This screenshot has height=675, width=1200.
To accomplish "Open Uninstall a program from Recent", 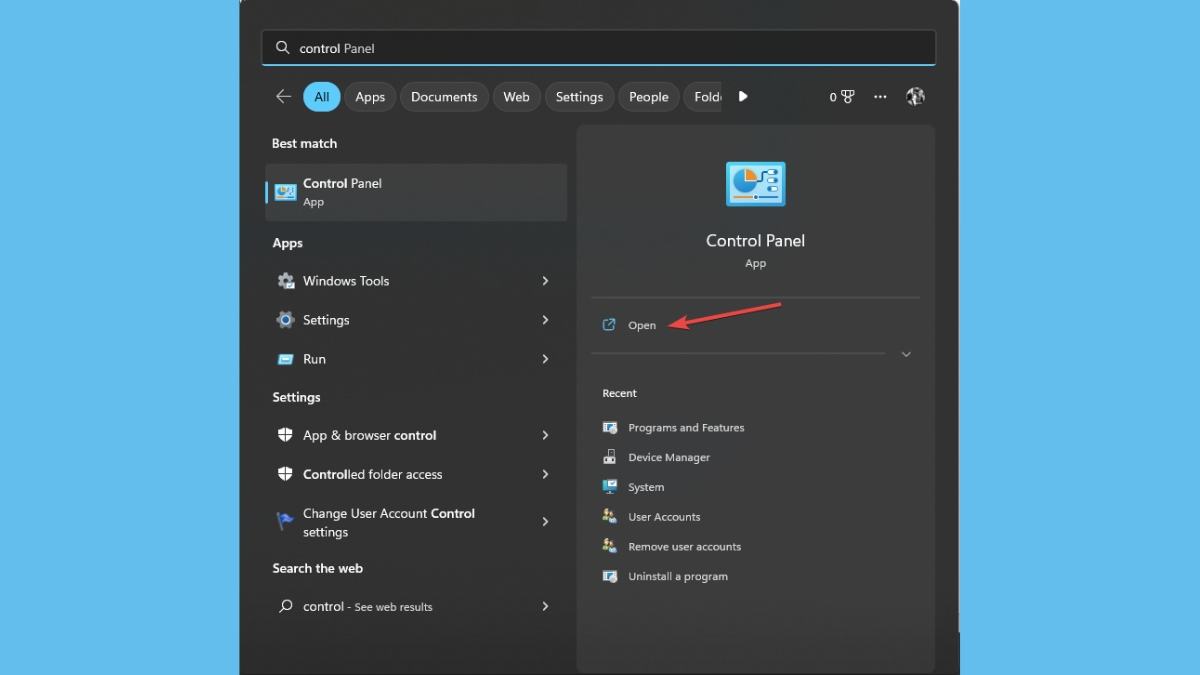I will click(x=678, y=577).
